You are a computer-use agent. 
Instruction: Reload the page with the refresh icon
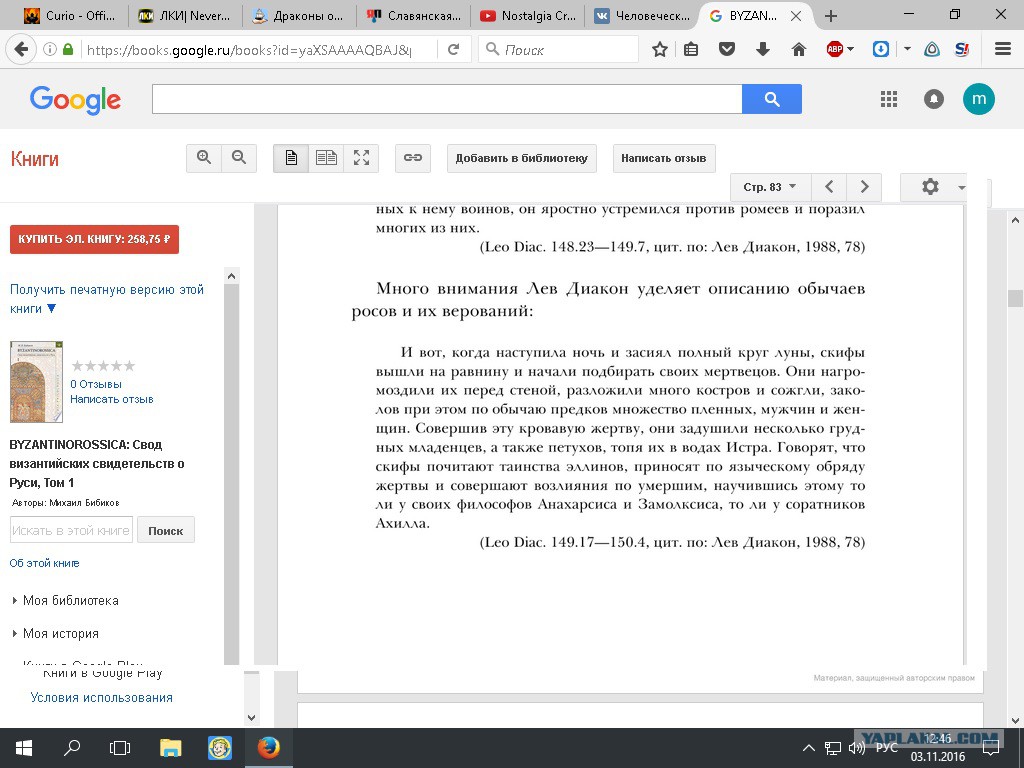[454, 49]
